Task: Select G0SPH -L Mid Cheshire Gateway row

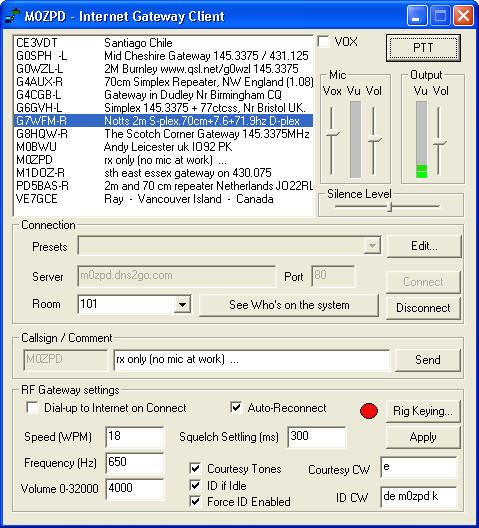Action: 164,56
